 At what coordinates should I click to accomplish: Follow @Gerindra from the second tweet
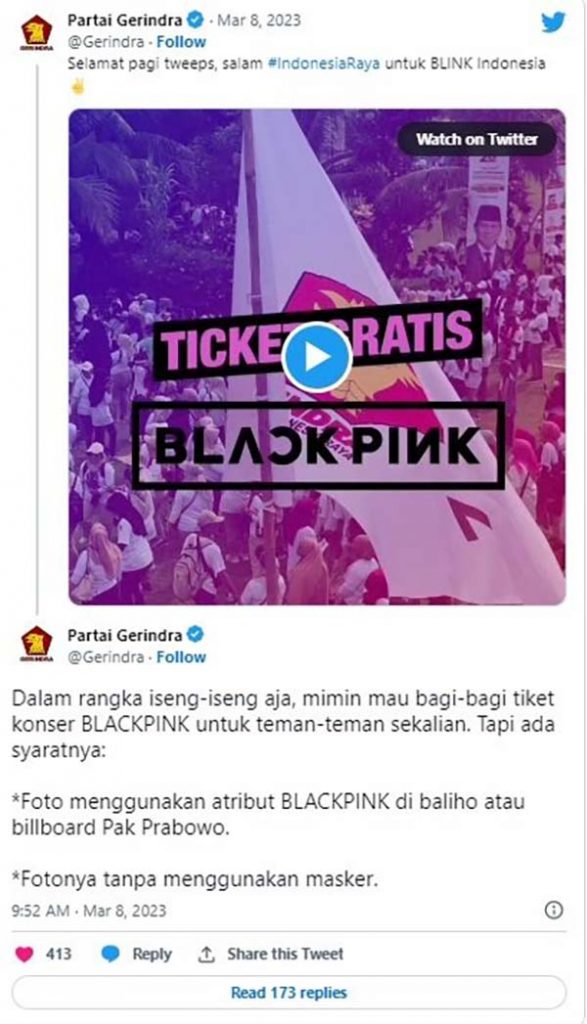tap(181, 657)
